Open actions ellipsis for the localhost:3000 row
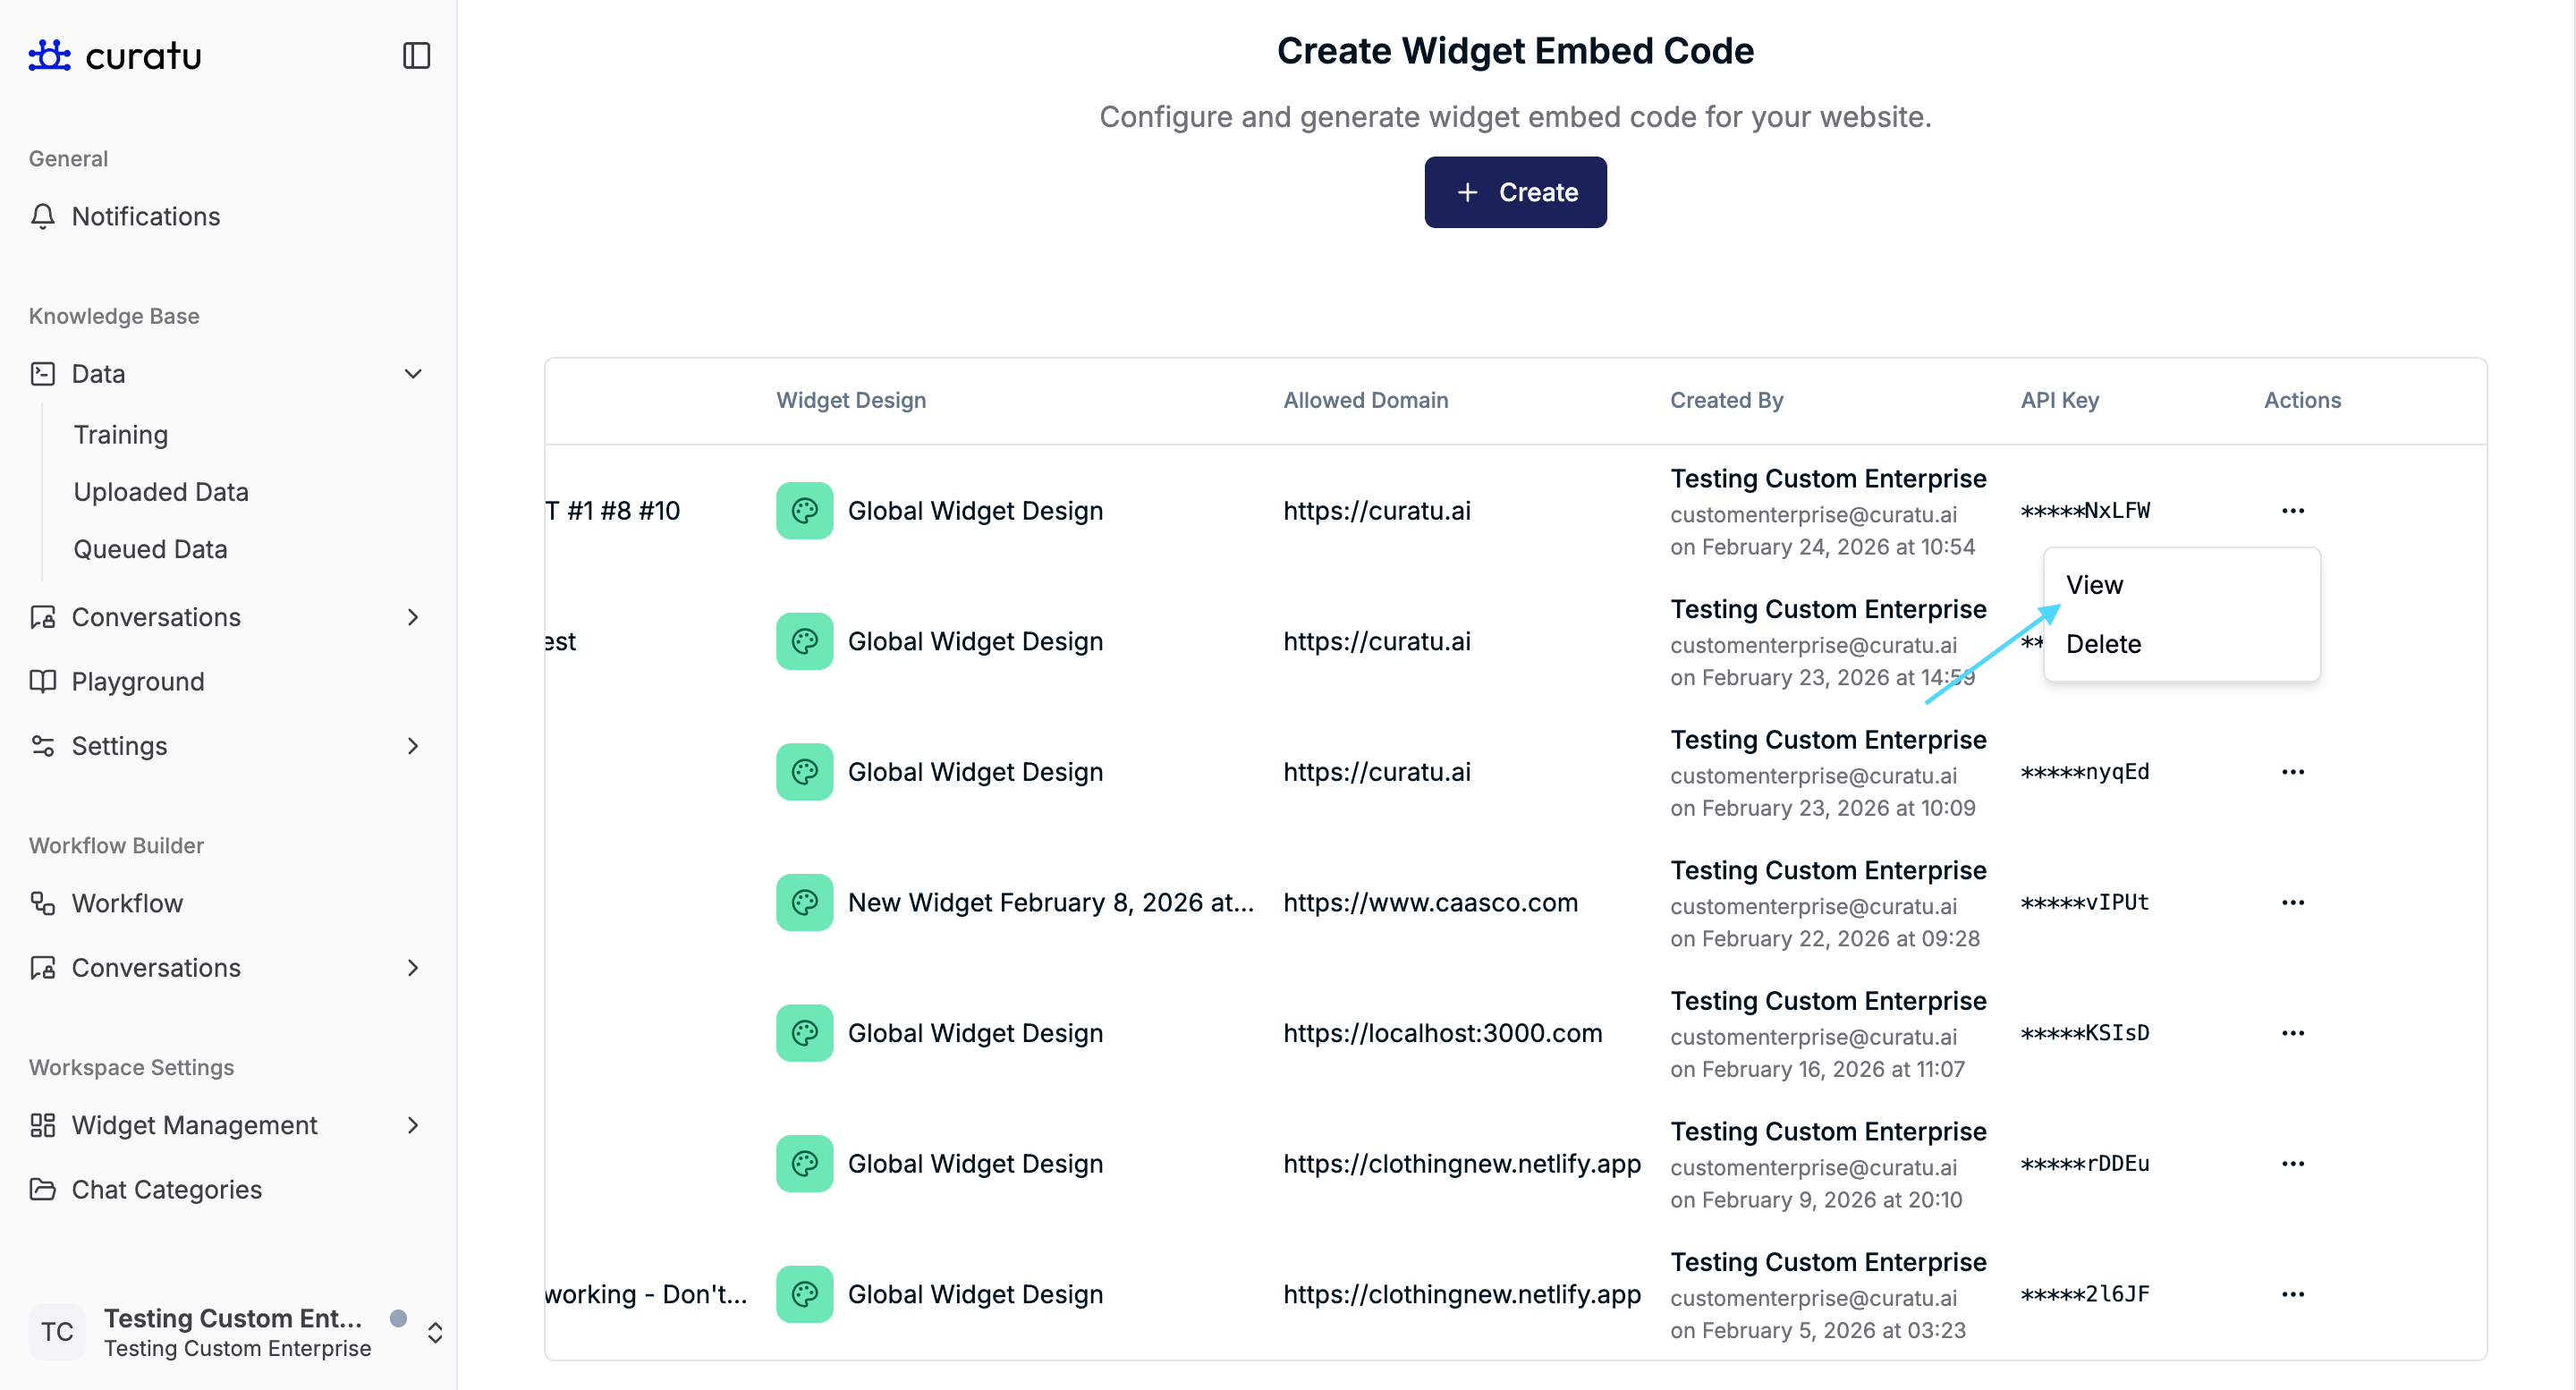Image resolution: width=2576 pixels, height=1390 pixels. [x=2292, y=1033]
